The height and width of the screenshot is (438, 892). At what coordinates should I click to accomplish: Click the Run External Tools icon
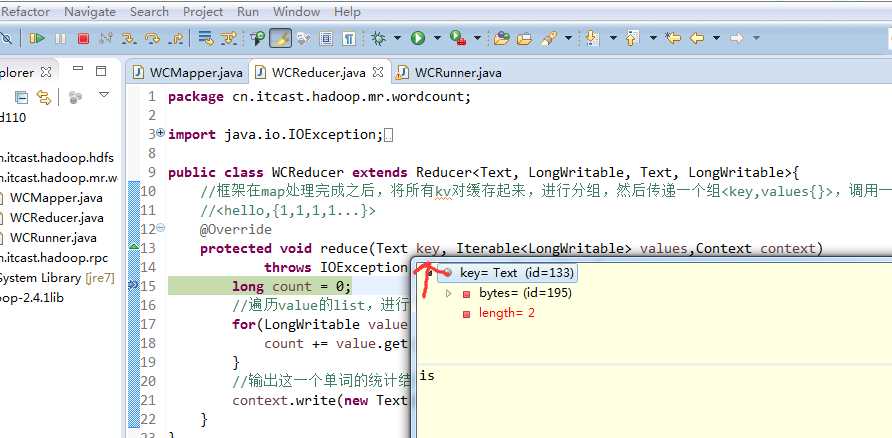tap(458, 38)
